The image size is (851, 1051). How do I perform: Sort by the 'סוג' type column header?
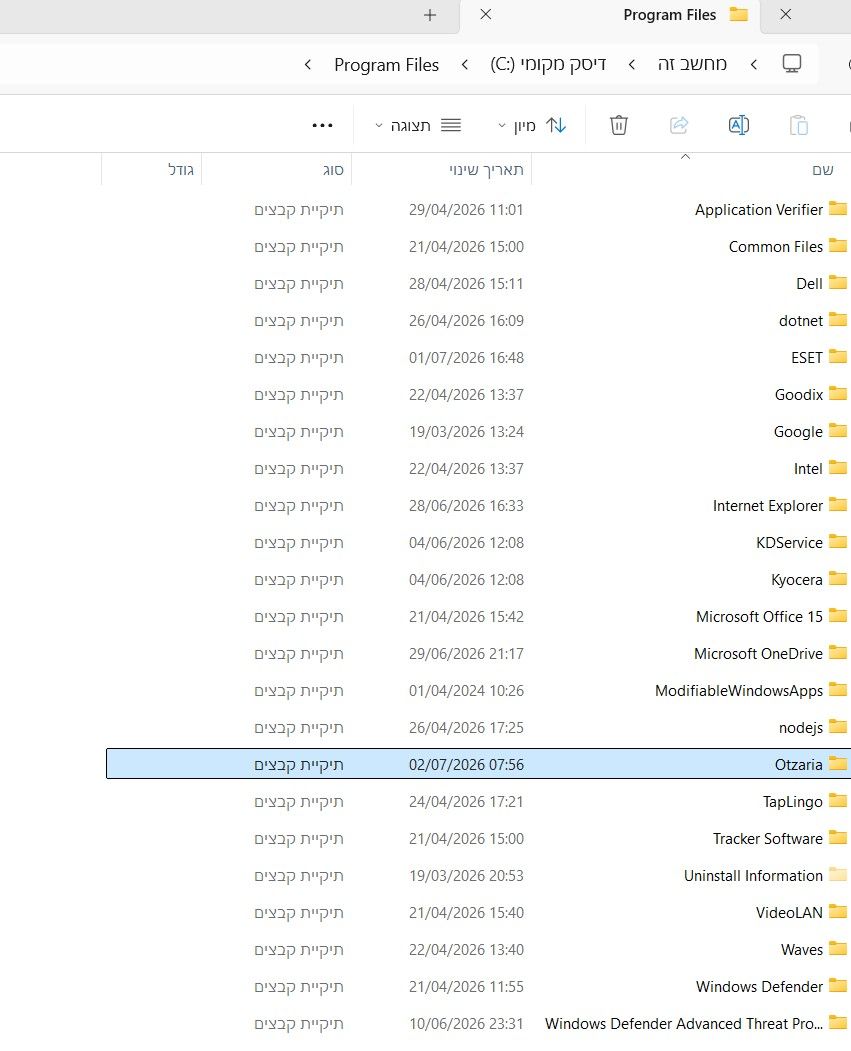(x=333, y=170)
